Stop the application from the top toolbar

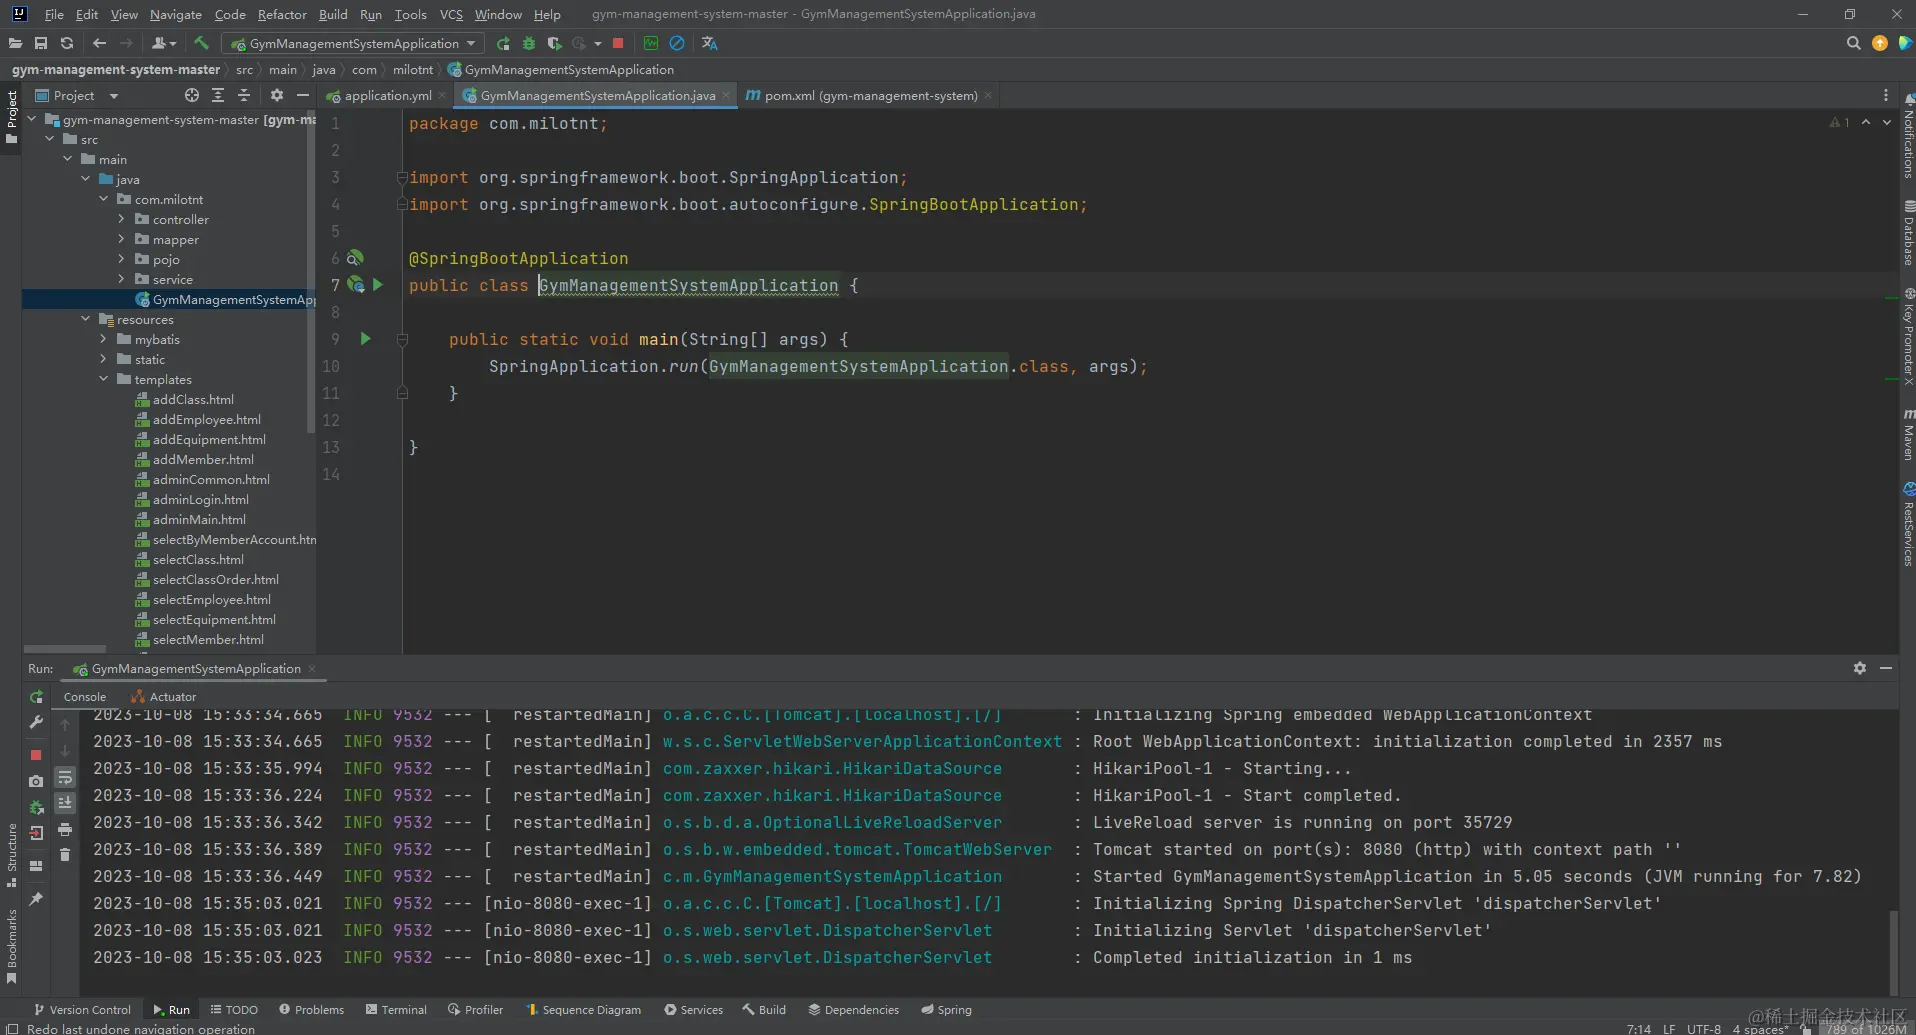tap(618, 43)
